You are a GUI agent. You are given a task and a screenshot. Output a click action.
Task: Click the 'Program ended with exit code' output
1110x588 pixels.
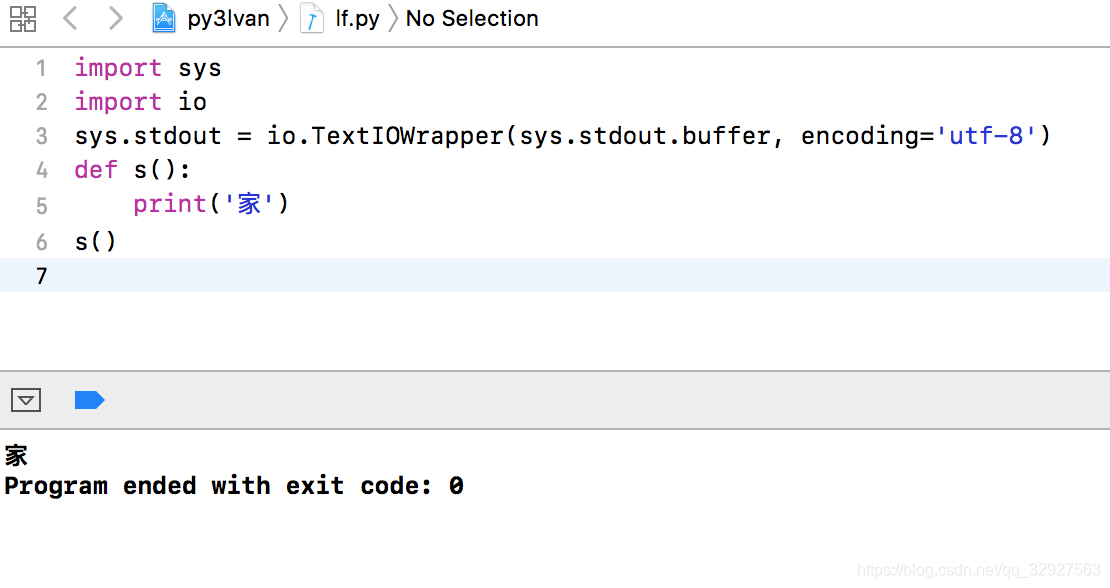tap(234, 486)
